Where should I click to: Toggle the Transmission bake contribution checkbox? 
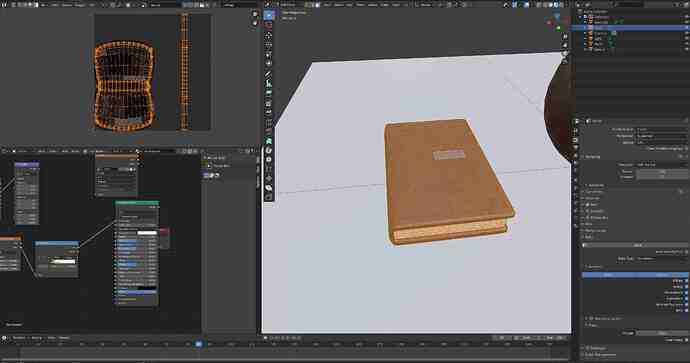click(x=686, y=293)
